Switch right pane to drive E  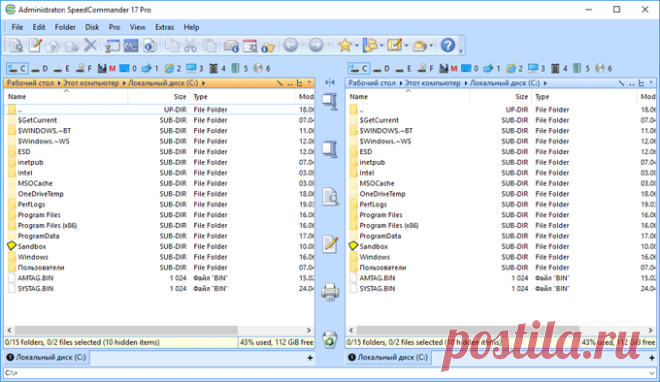tap(404, 68)
